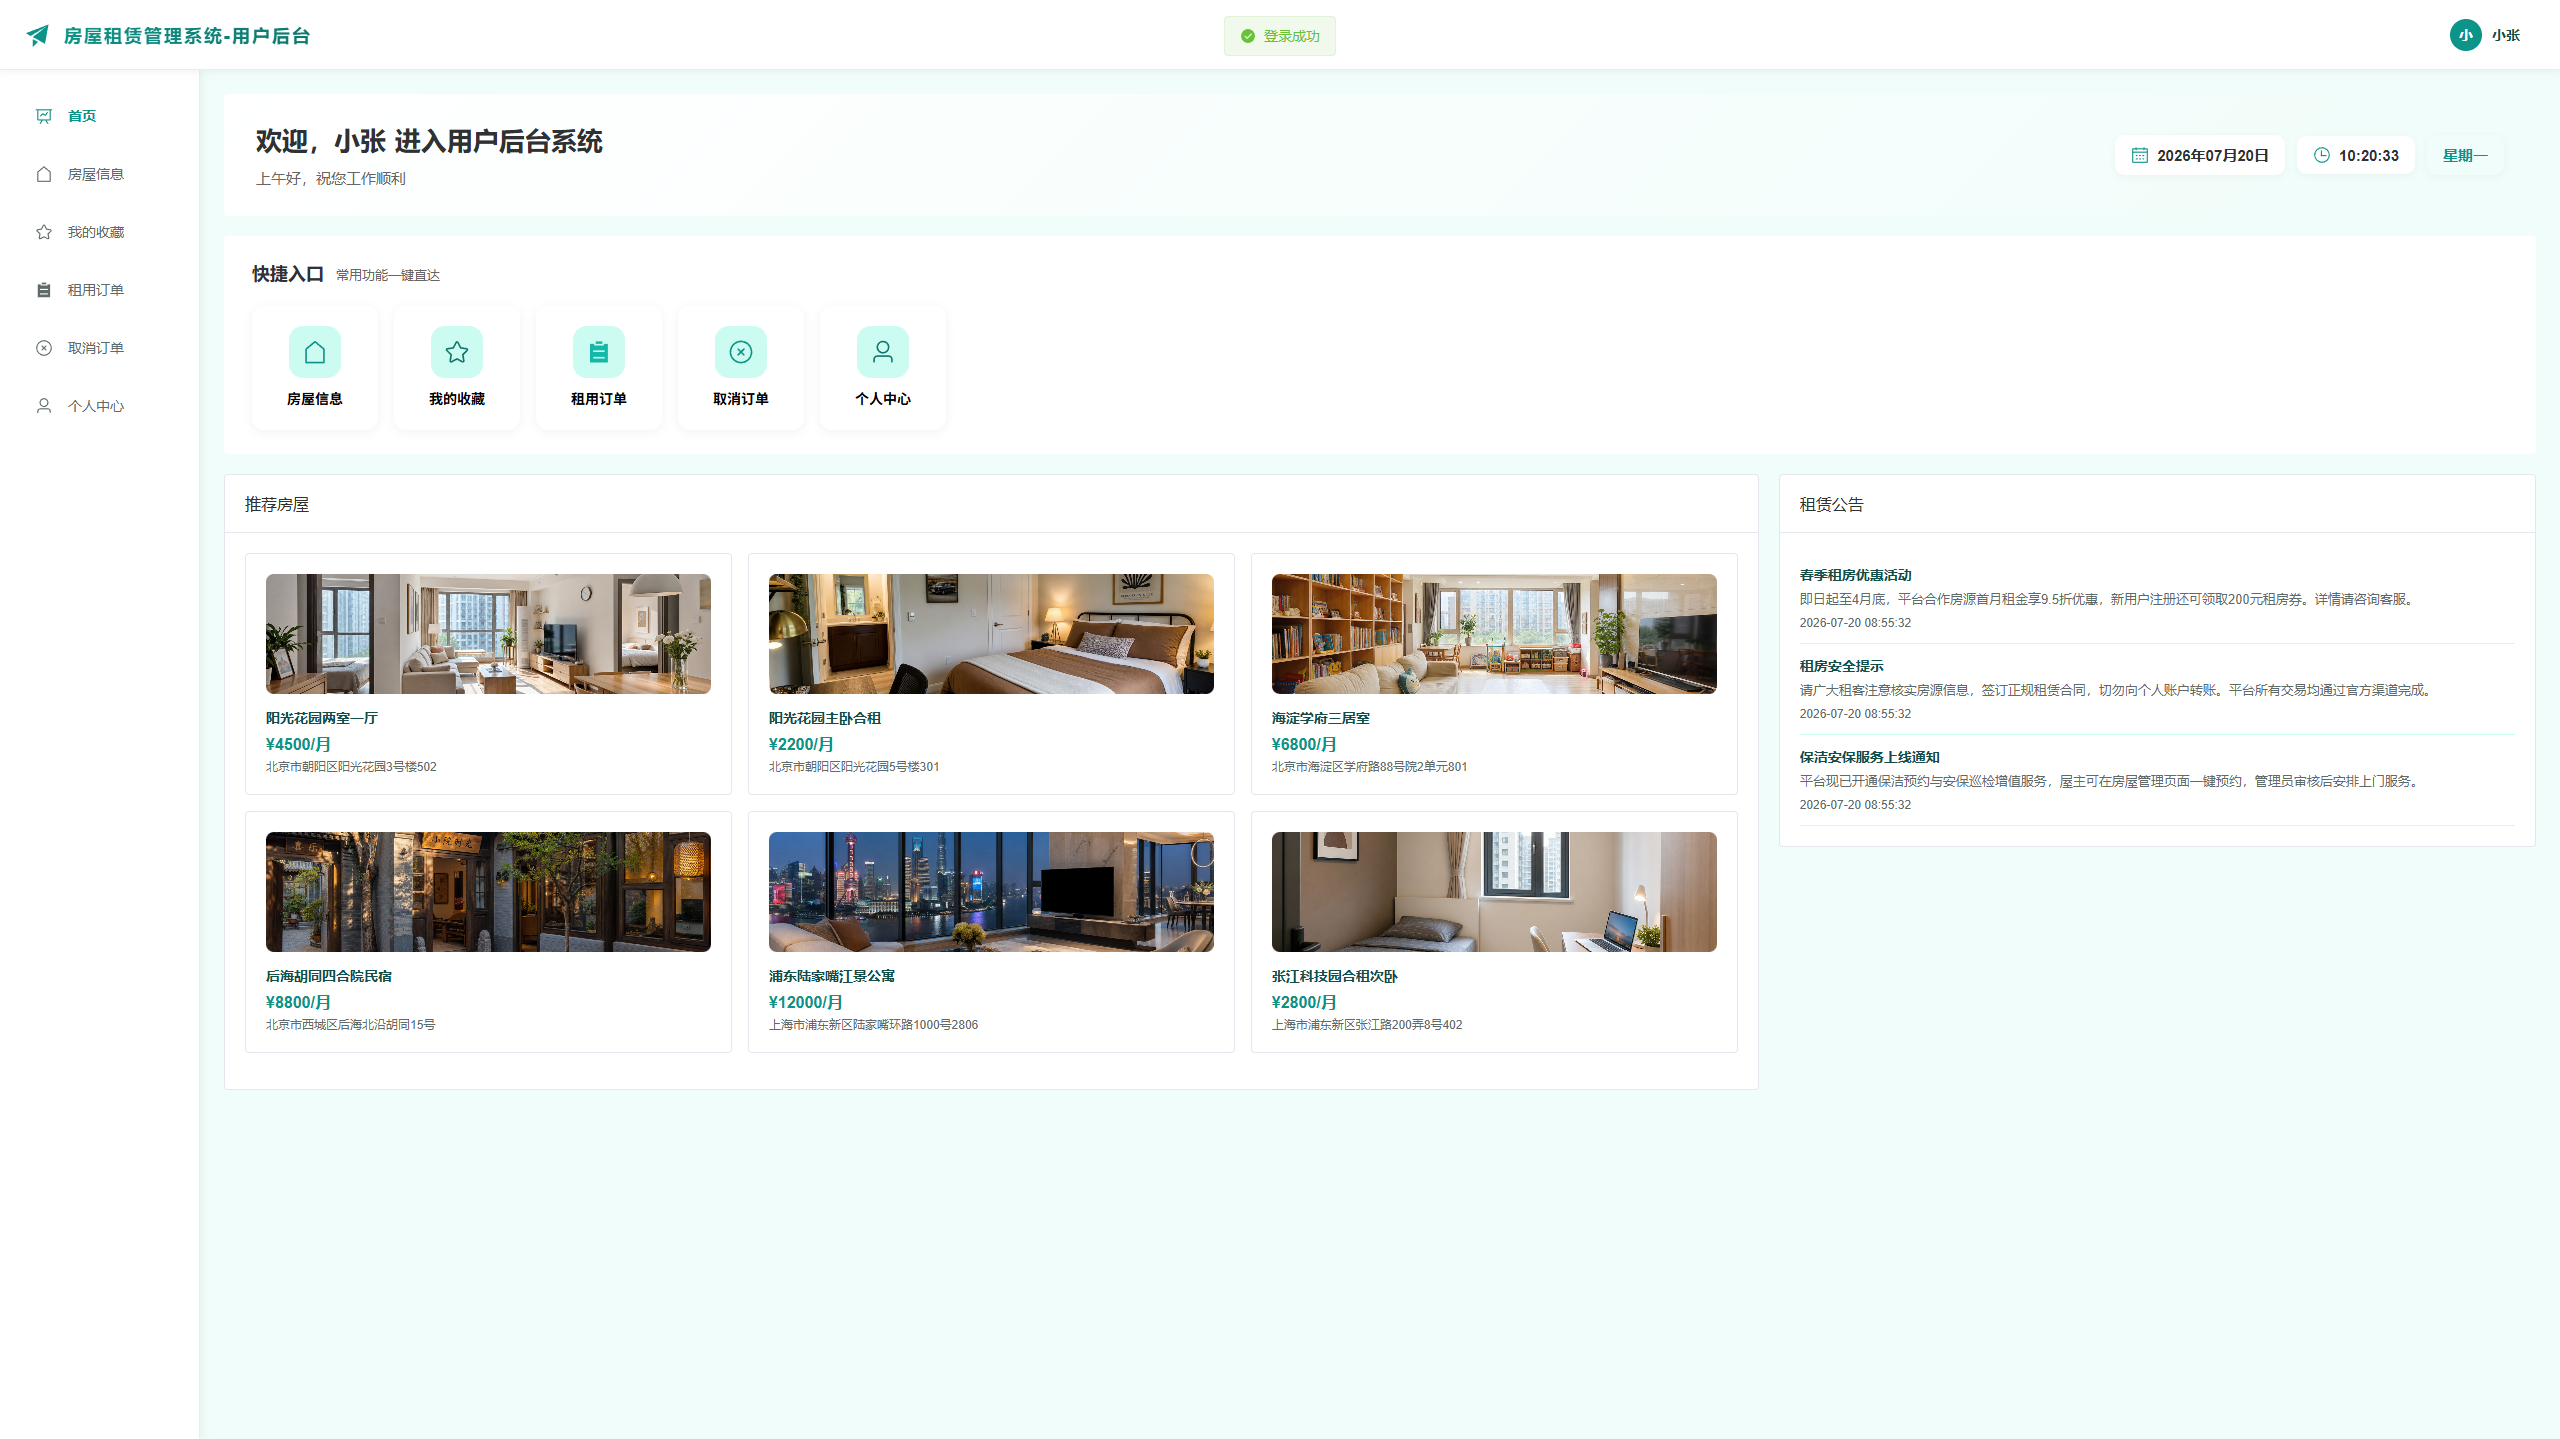Open 房屋信息 quick entry house icon
Viewport: 2560px width, 1439px height.
coord(315,352)
